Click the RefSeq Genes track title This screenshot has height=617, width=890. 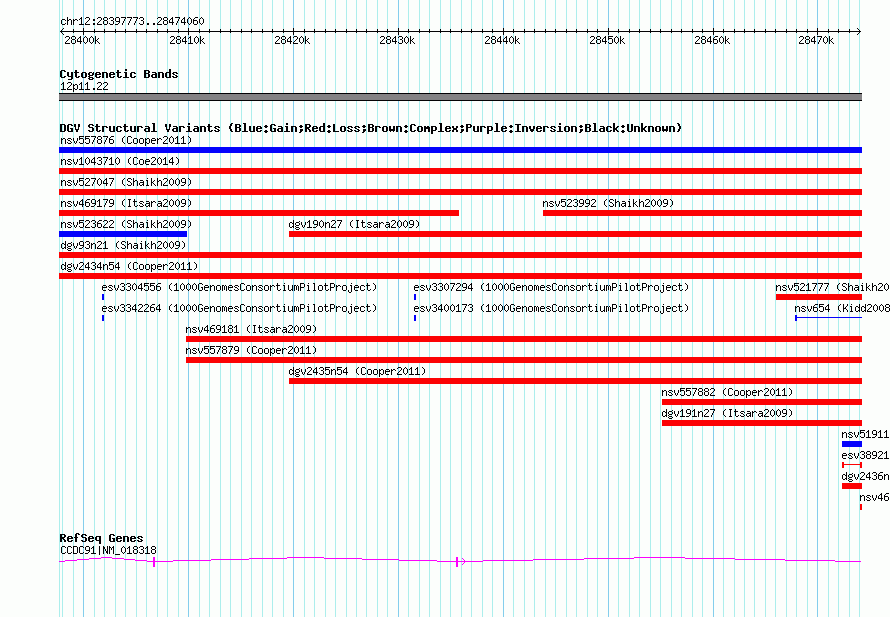point(101,538)
